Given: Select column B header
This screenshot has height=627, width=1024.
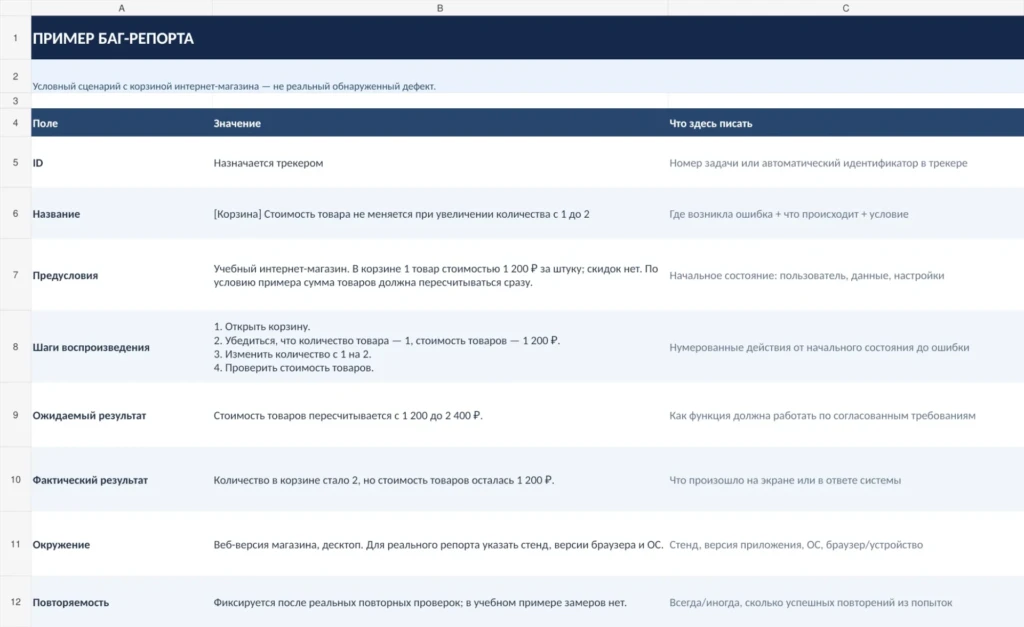Looking at the screenshot, I should (x=440, y=8).
